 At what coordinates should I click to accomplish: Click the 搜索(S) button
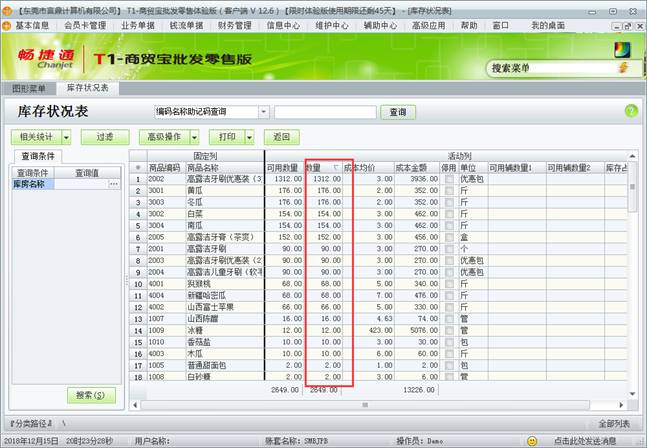91,396
